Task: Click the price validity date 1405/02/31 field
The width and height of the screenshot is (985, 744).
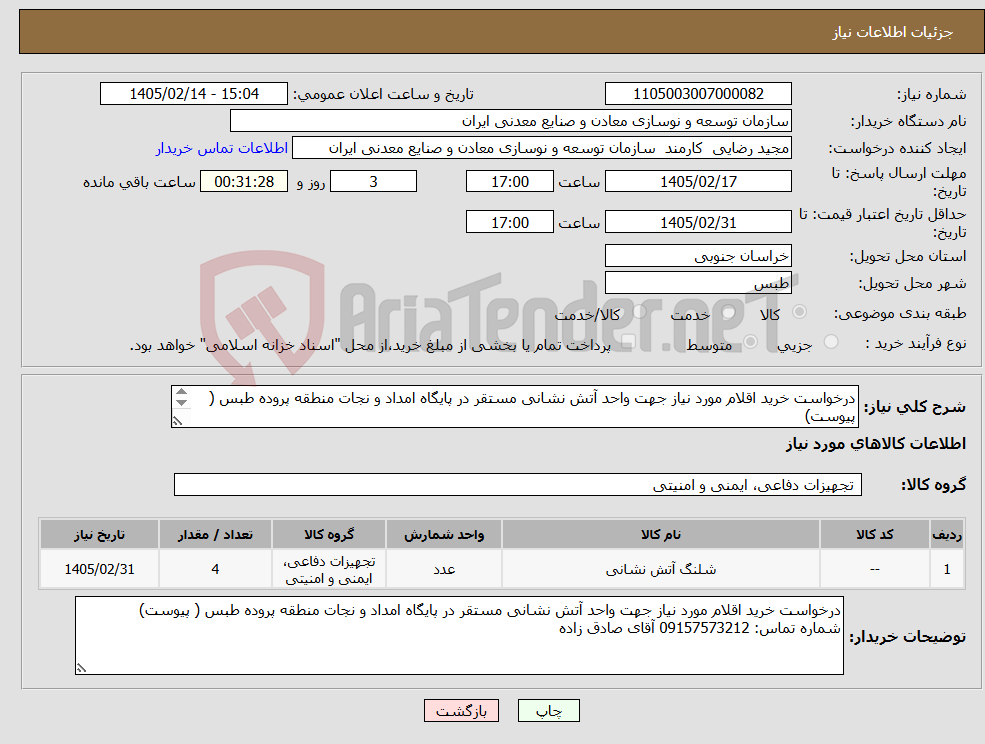Action: (x=698, y=222)
